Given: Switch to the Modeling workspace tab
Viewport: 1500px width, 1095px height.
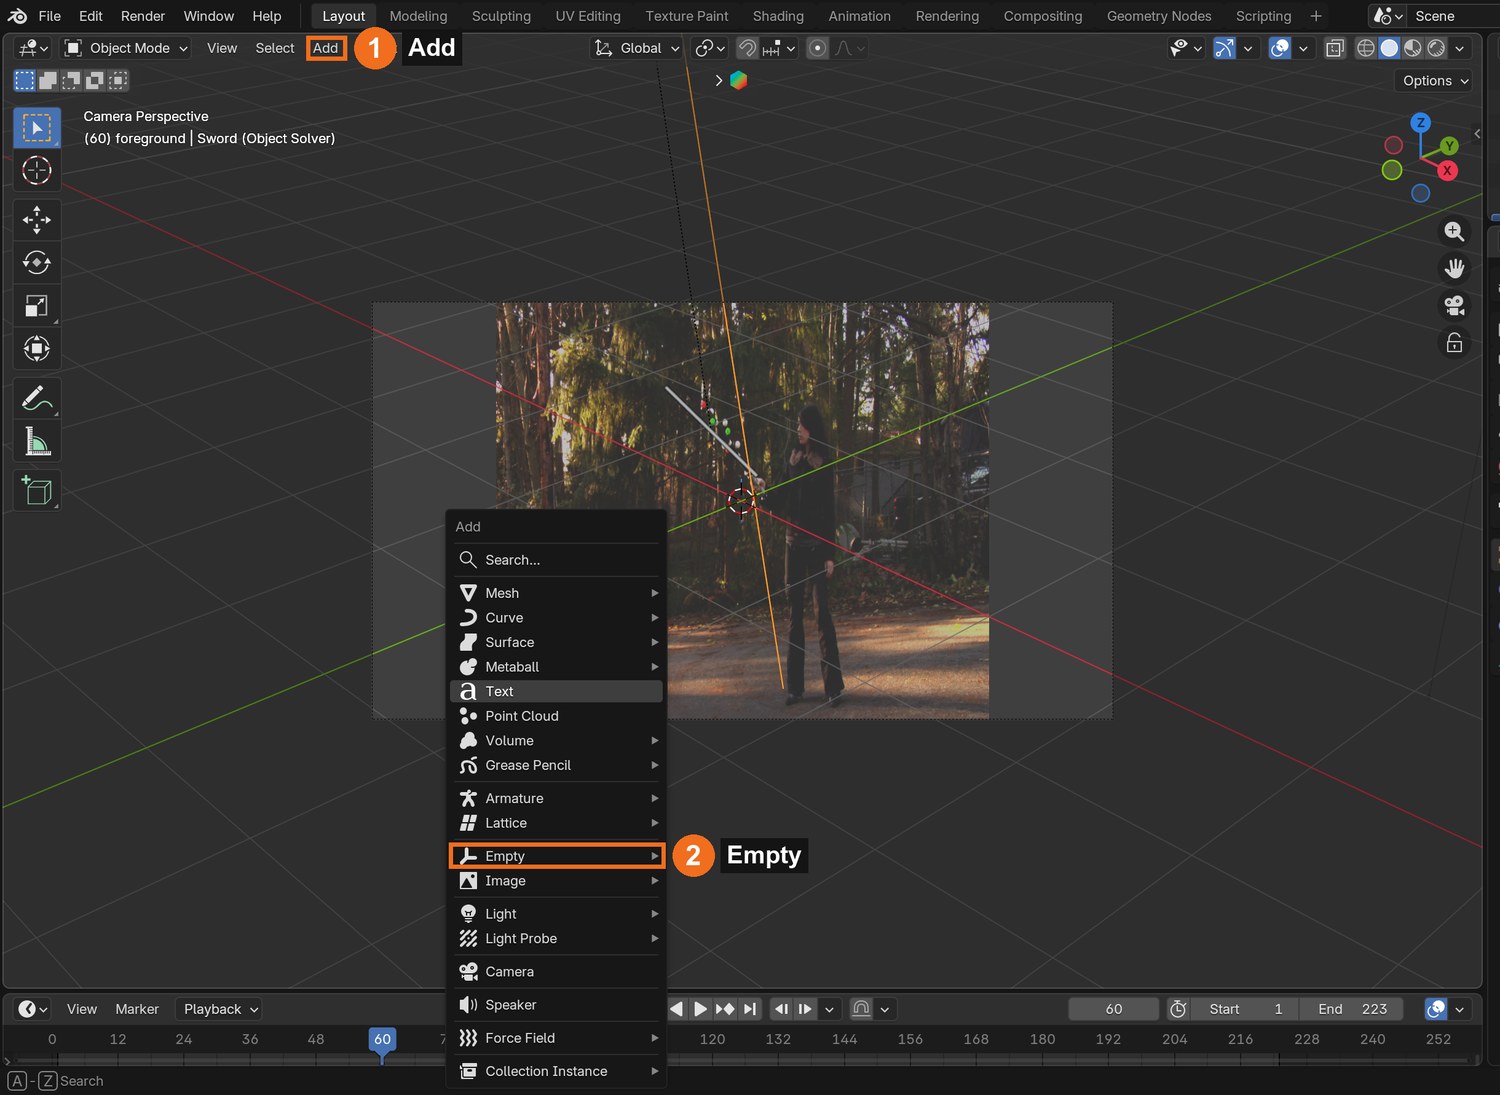Looking at the screenshot, I should tap(418, 16).
